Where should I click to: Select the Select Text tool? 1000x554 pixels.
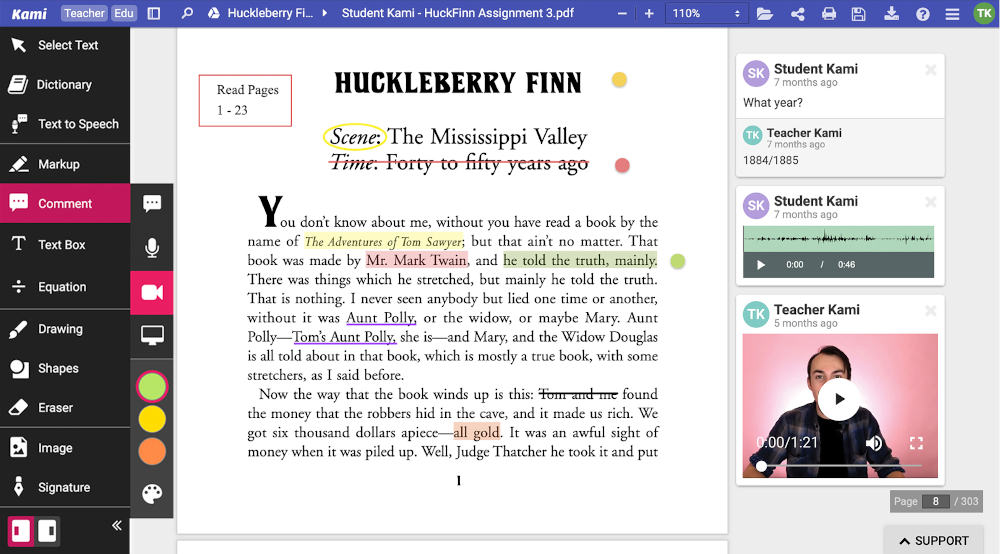(64, 45)
